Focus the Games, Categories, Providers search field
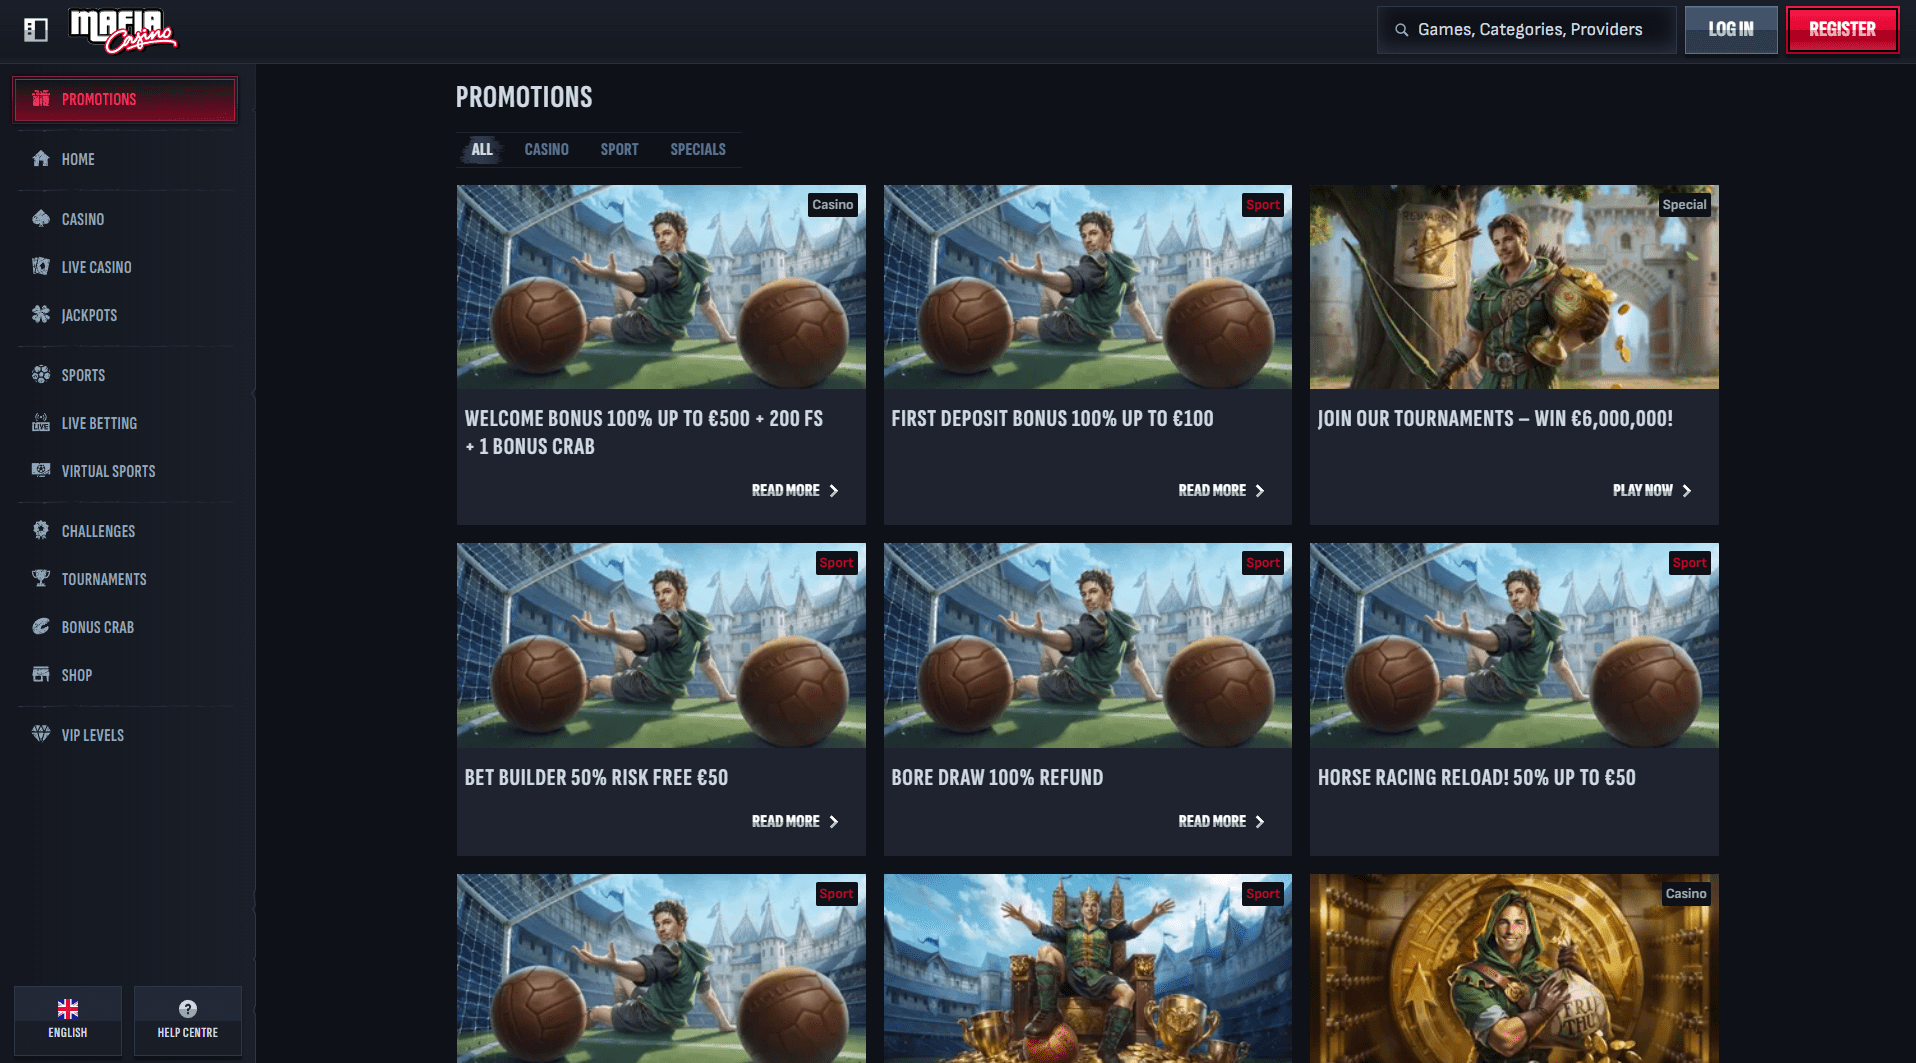 [x=1527, y=30]
